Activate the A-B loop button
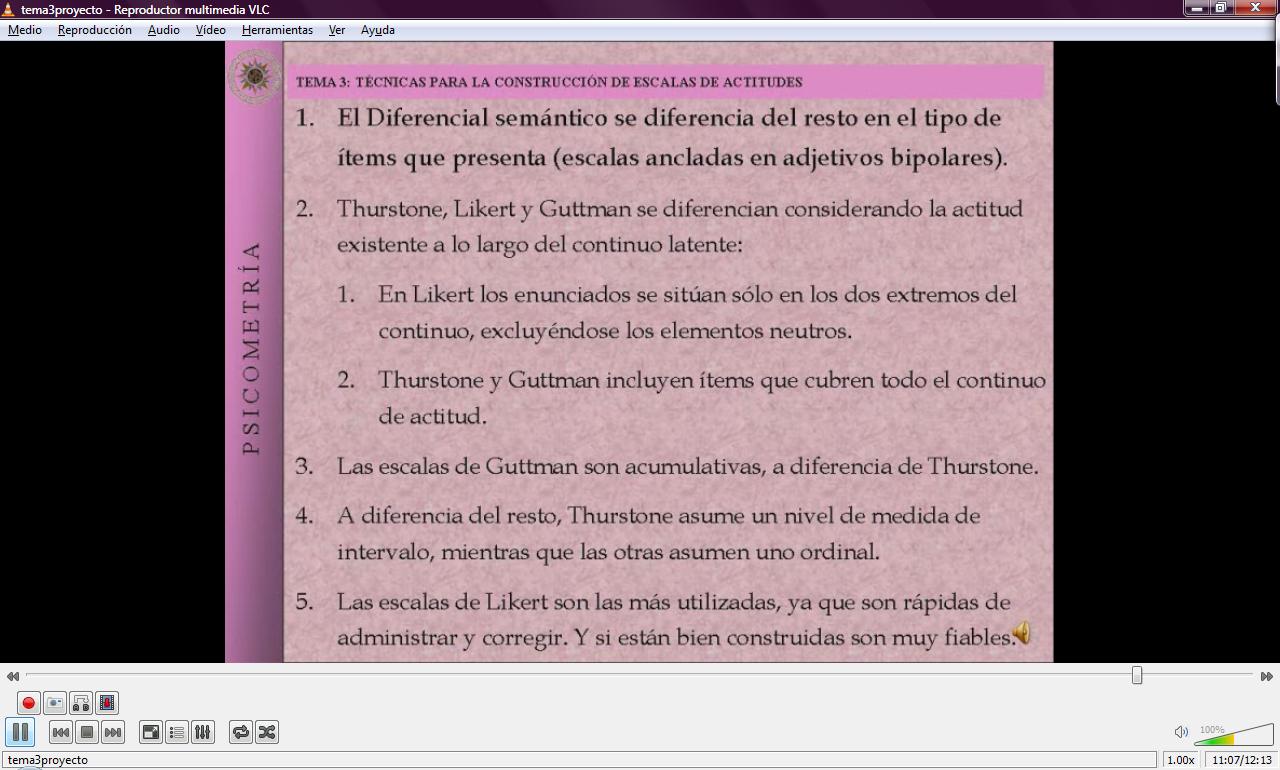The height and width of the screenshot is (770, 1280). pyautogui.click(x=81, y=703)
